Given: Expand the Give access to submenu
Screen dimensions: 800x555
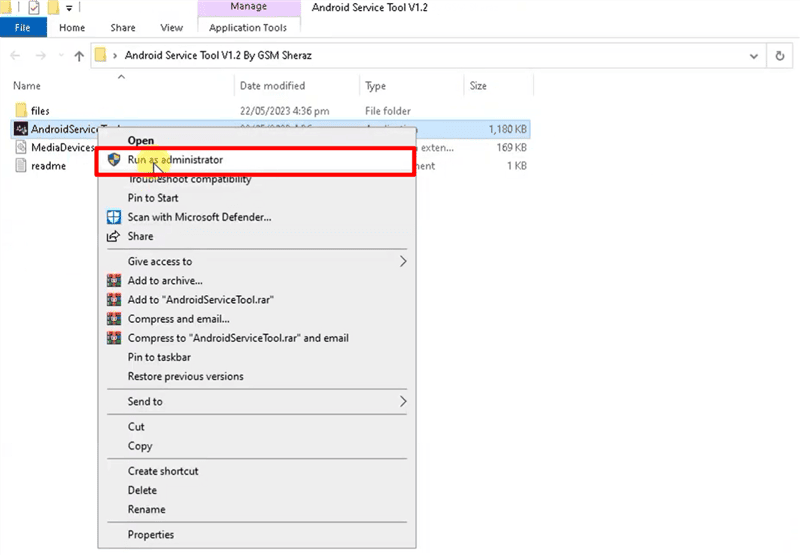Looking at the screenshot, I should (x=403, y=262).
